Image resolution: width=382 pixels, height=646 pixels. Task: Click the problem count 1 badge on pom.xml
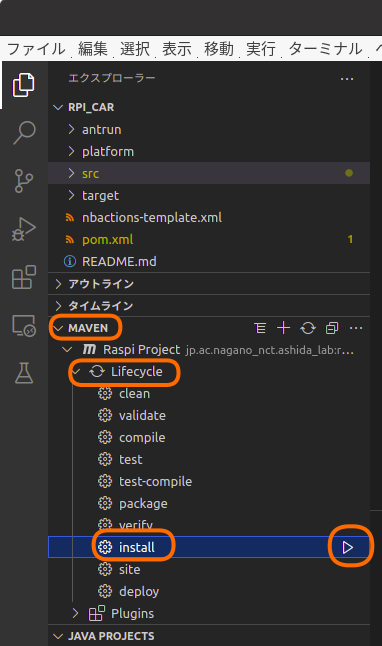click(x=350, y=239)
